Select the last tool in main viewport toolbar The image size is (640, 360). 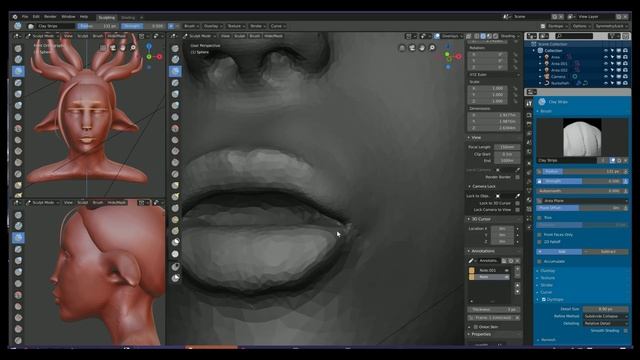[175, 278]
